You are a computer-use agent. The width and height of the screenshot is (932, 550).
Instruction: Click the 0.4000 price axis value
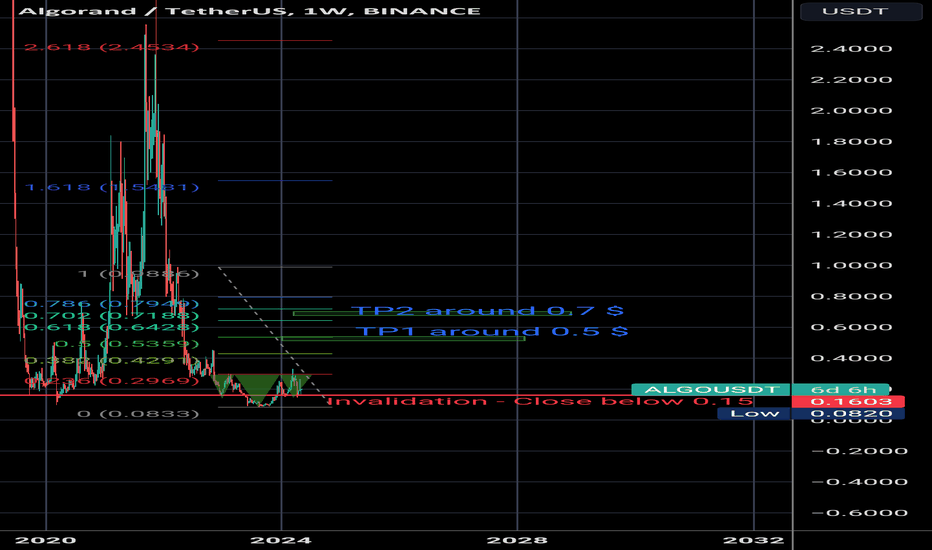(851, 358)
